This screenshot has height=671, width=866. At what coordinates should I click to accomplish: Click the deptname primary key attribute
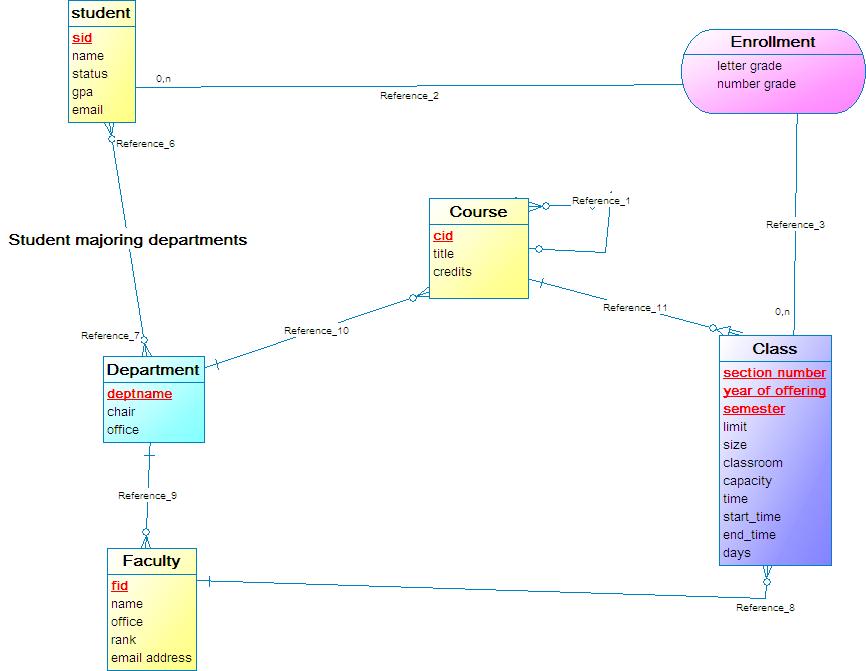[x=139, y=394]
